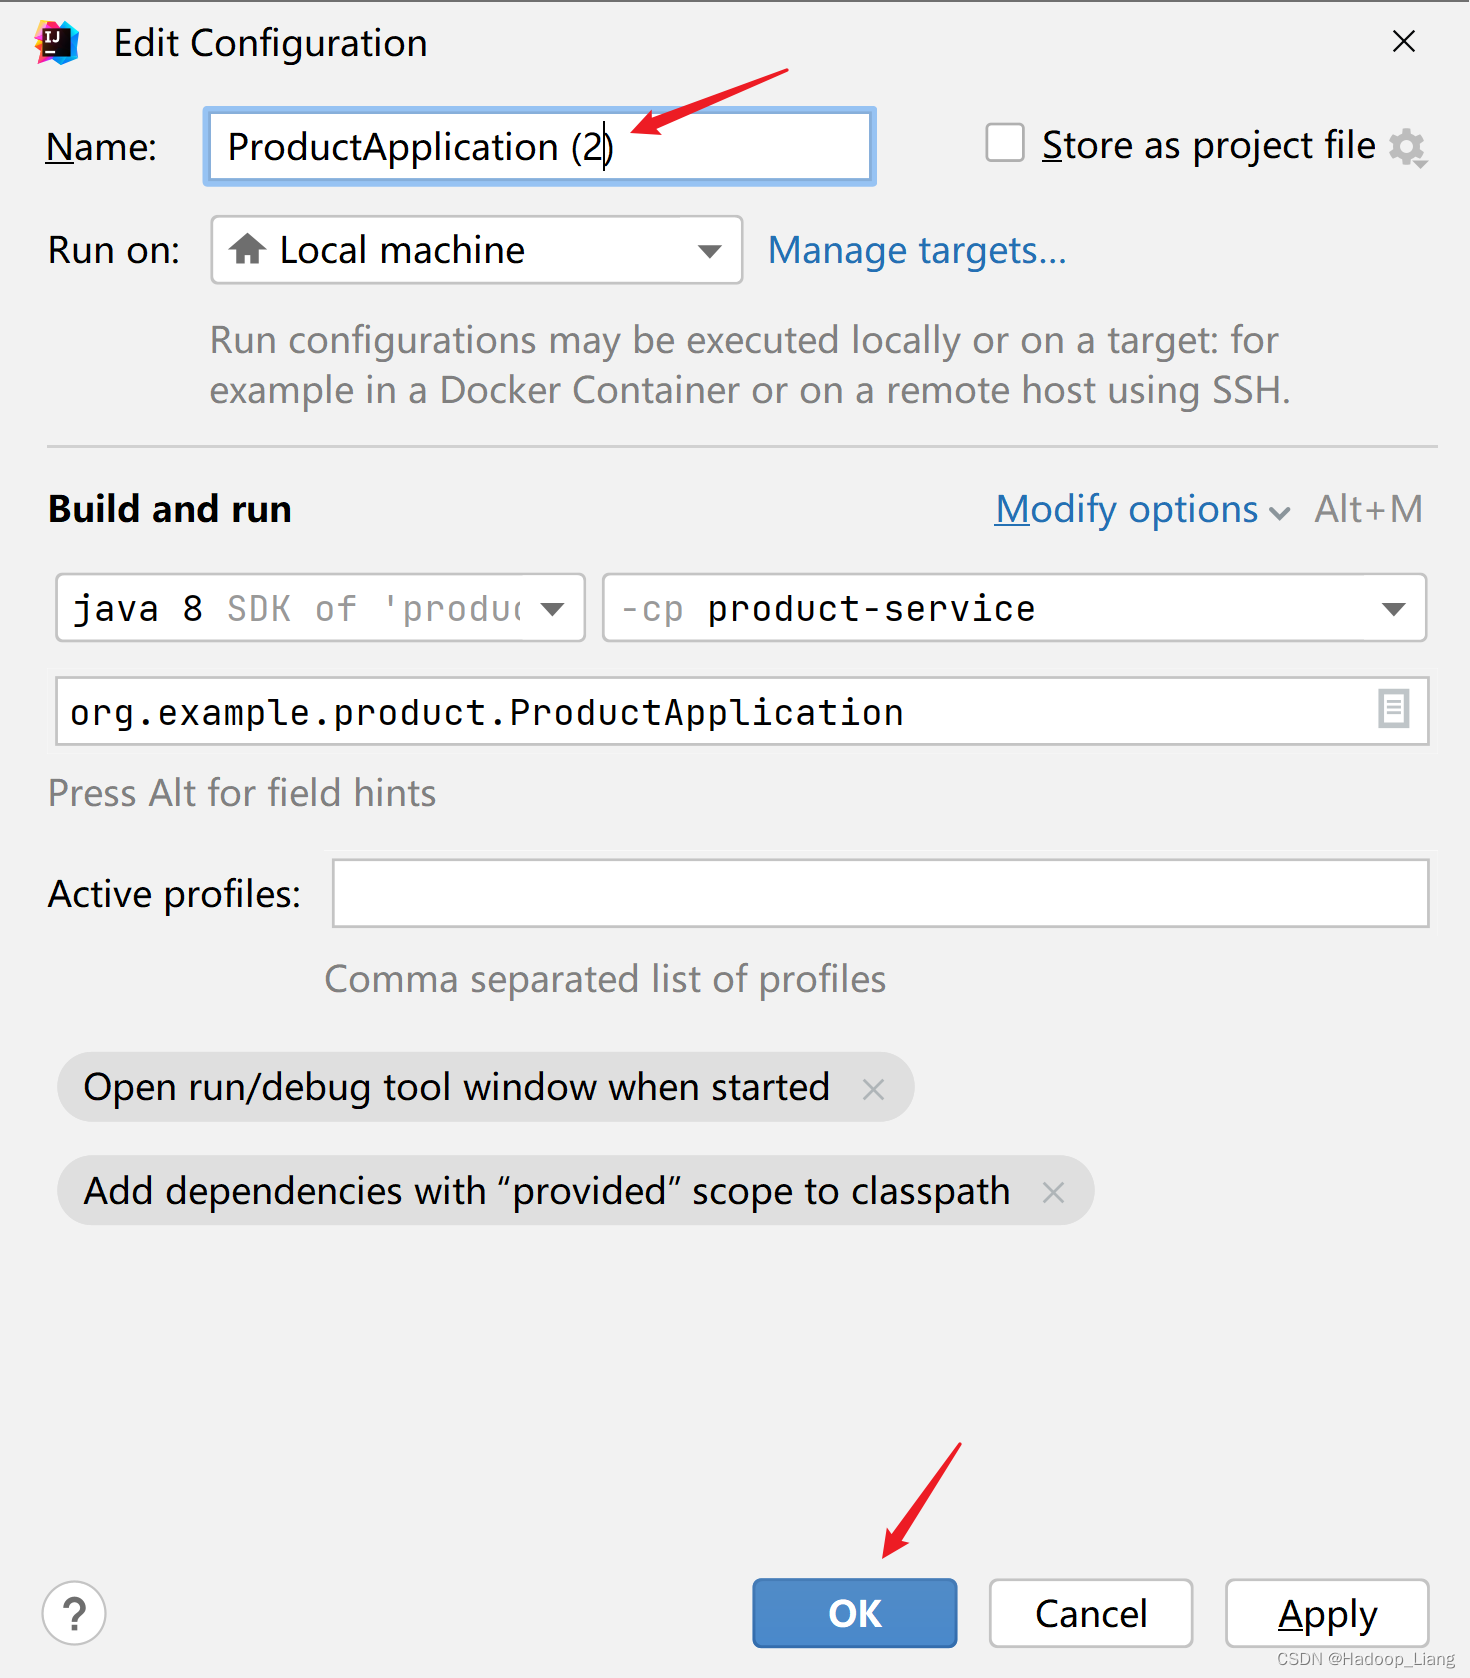Image resolution: width=1470 pixels, height=1678 pixels.
Task: Open the java 8 SDK dropdown
Action: point(552,608)
